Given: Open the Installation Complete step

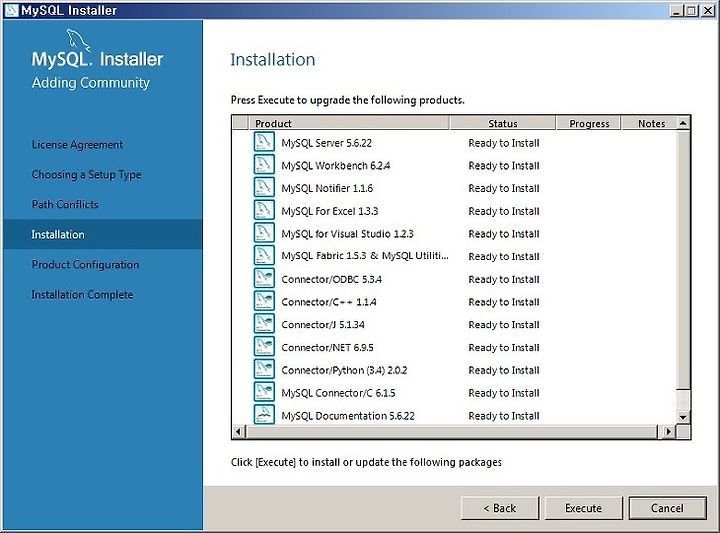Looking at the screenshot, I should click(x=82, y=294).
